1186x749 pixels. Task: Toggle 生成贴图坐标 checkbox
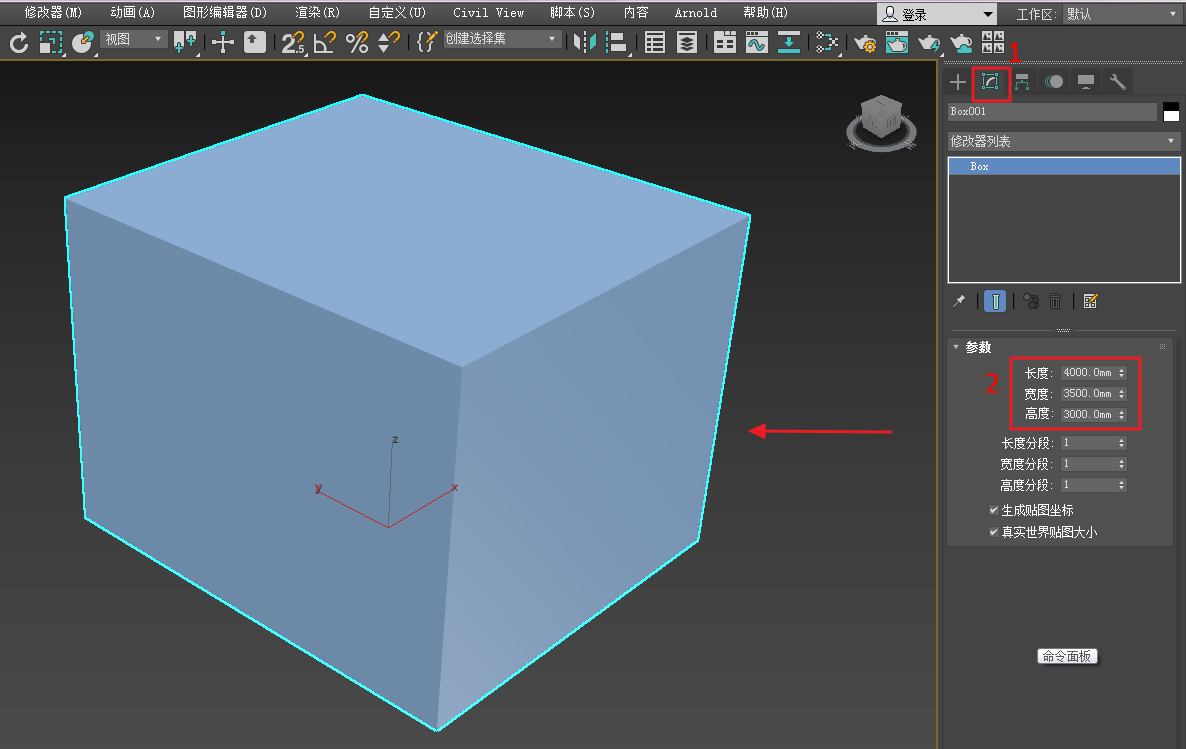point(993,510)
